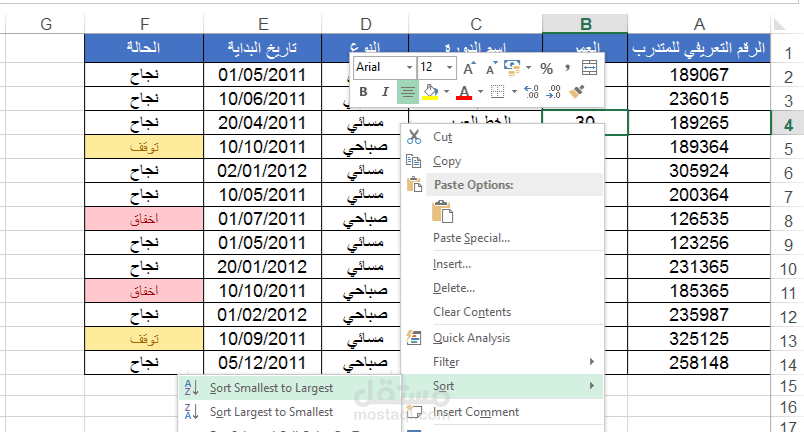Screen dimensions: 804x432
Task: Open accounting format dropdown arrow
Action: pos(528,67)
